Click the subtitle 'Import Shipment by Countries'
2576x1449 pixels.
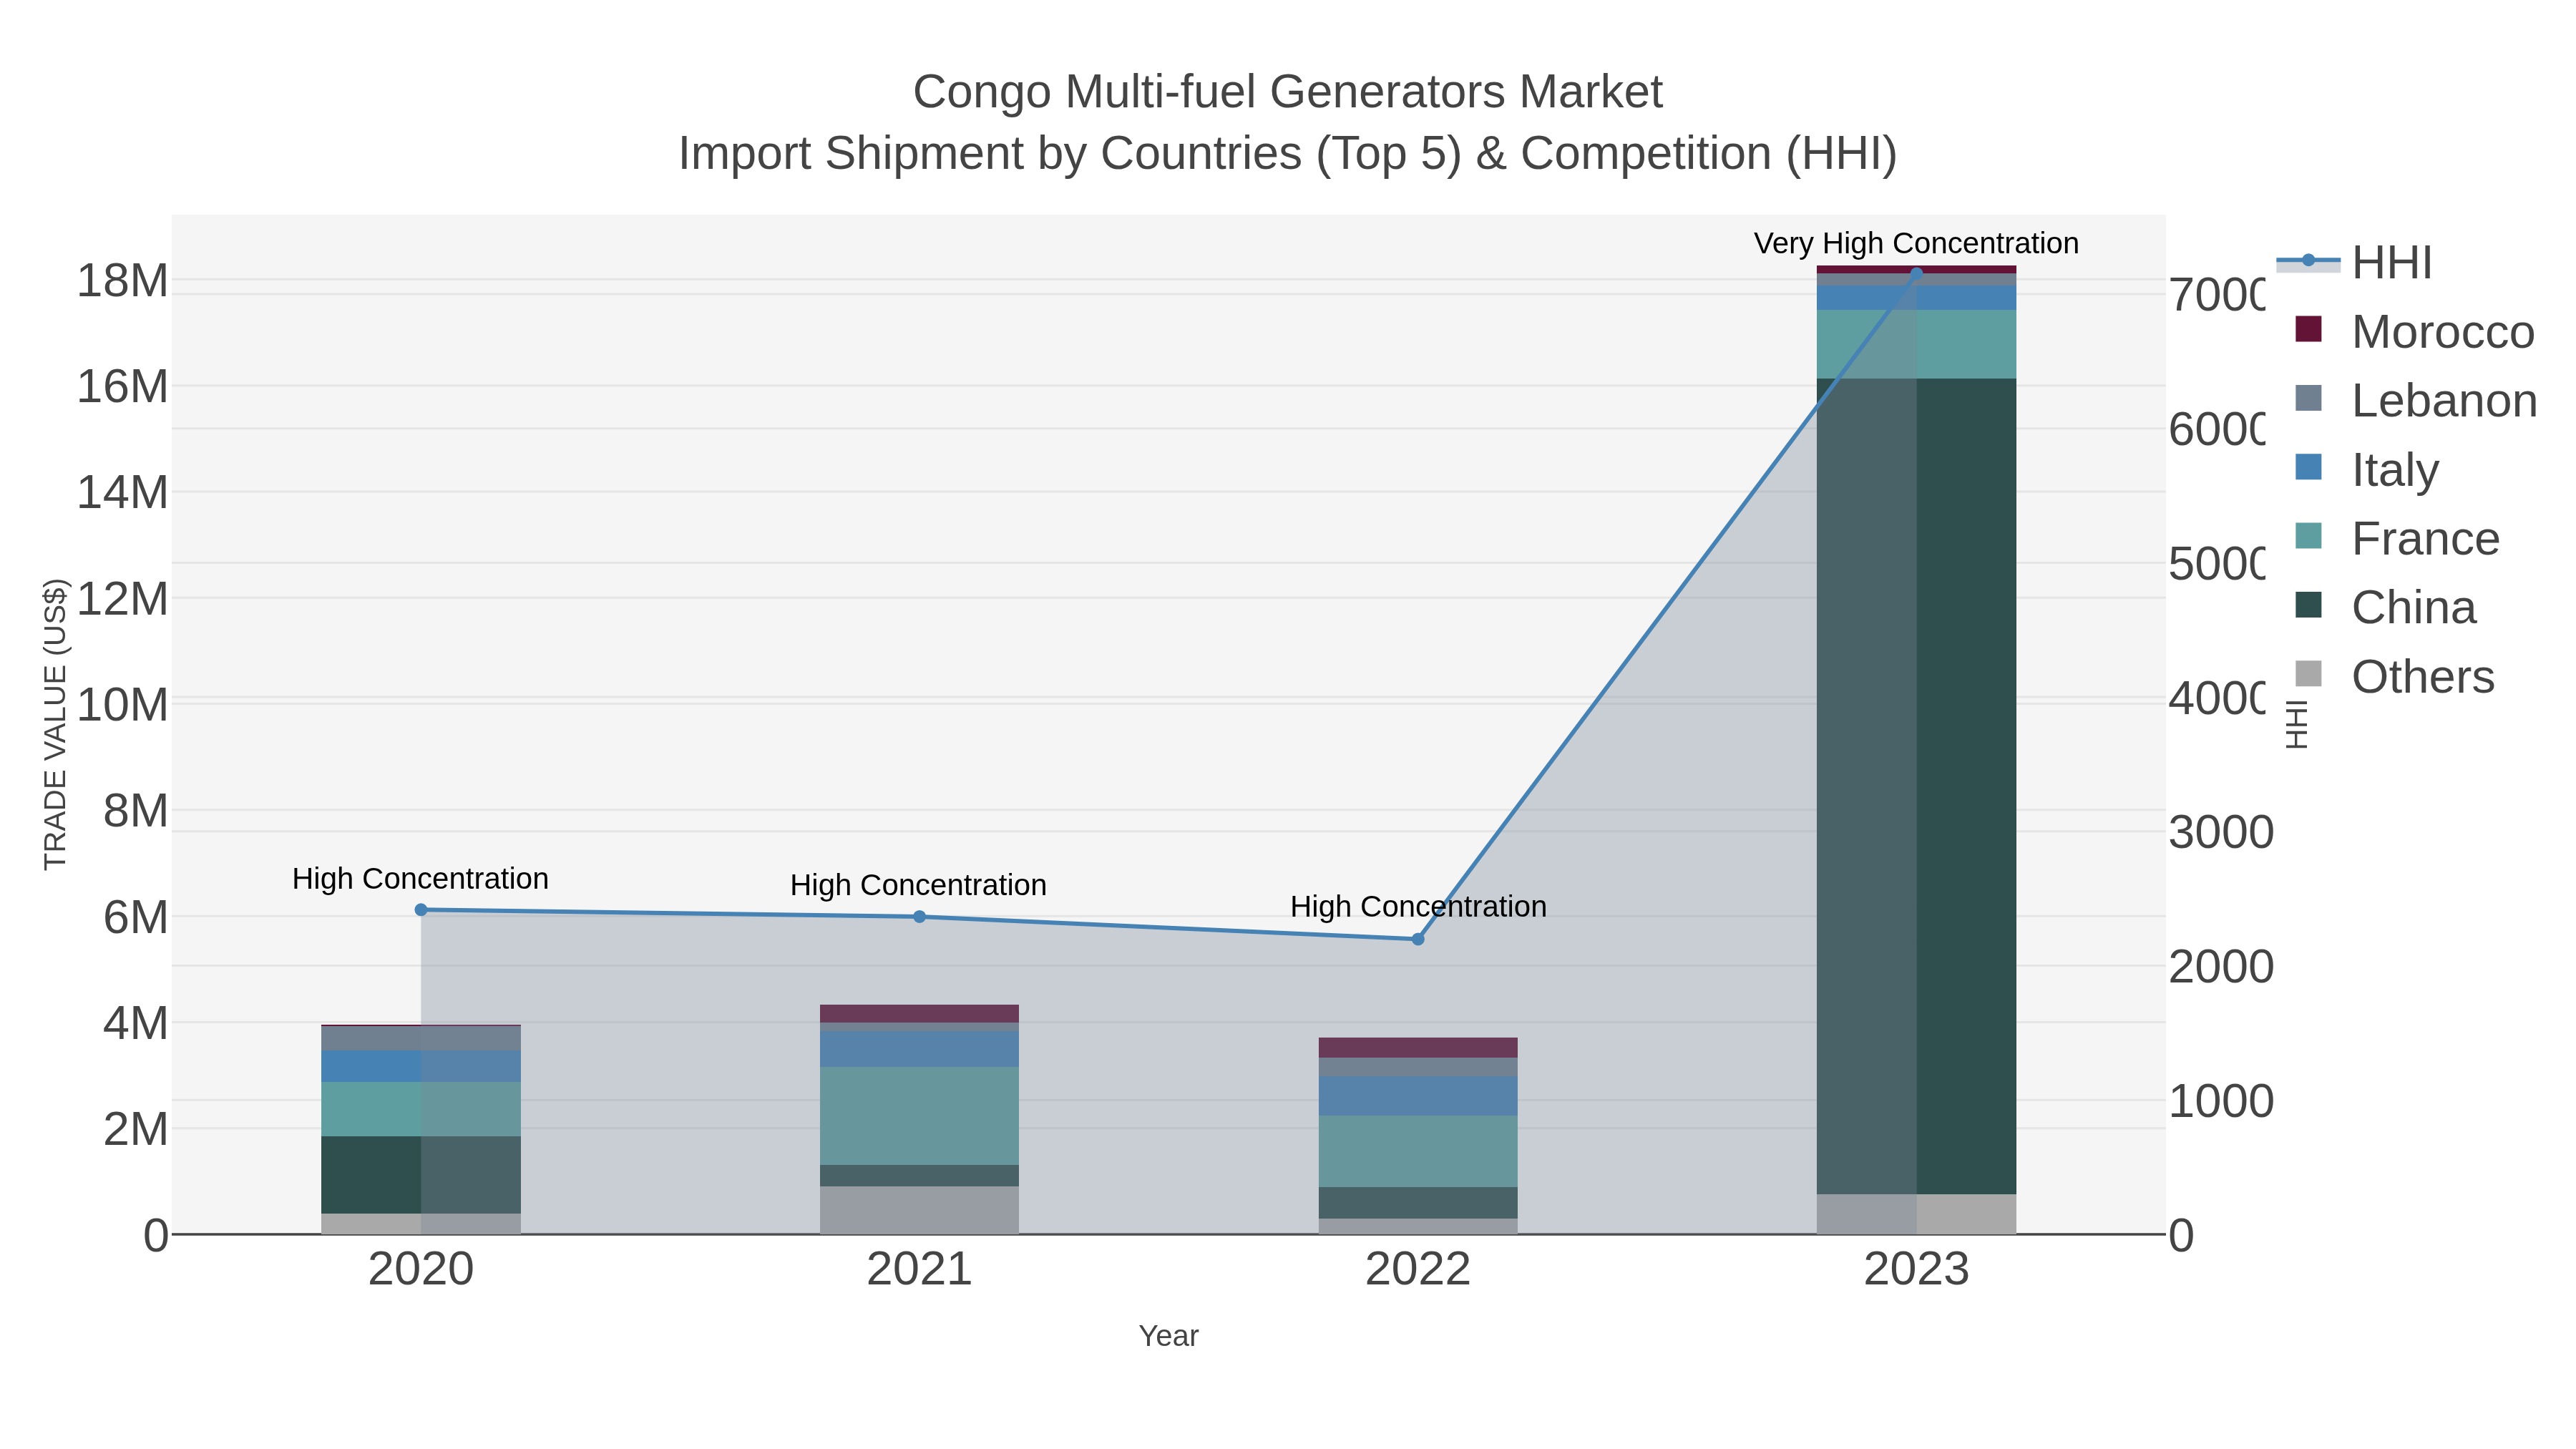click(x=990, y=154)
